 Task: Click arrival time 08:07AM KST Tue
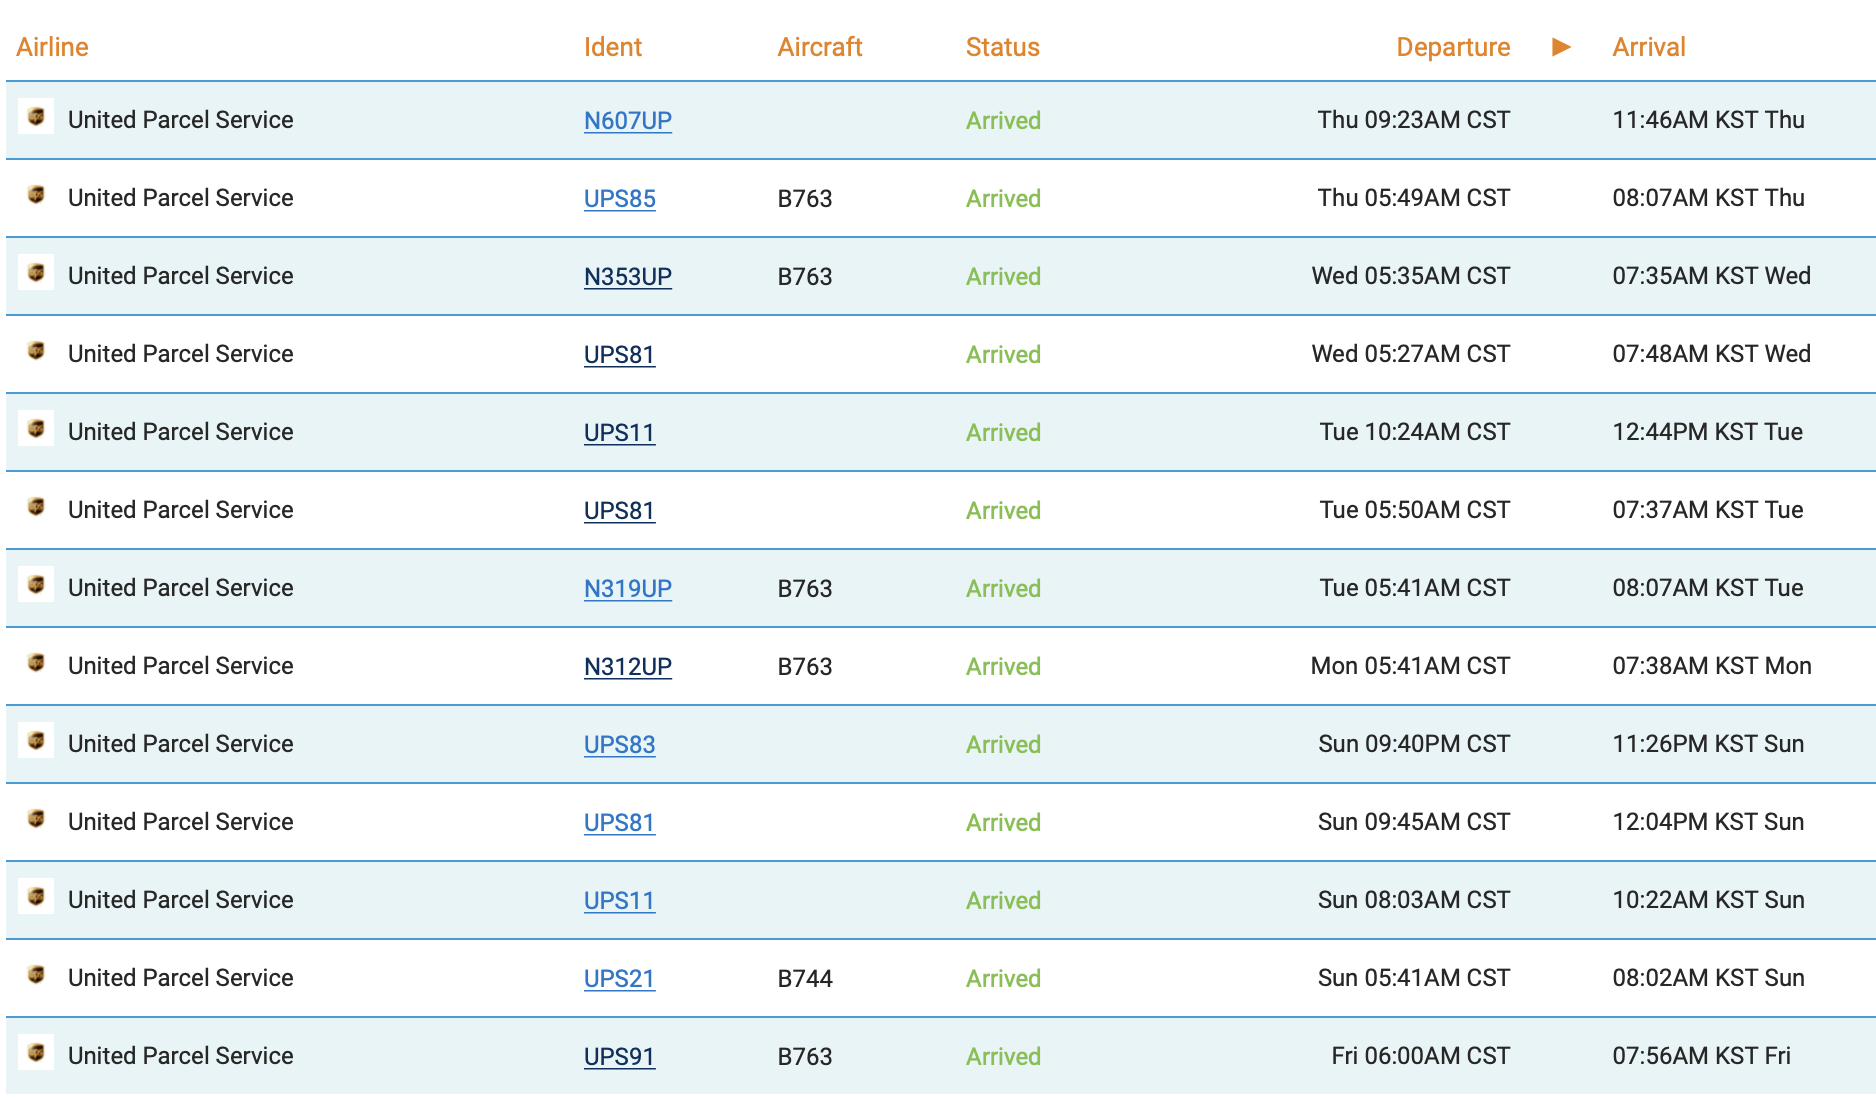(x=1708, y=588)
